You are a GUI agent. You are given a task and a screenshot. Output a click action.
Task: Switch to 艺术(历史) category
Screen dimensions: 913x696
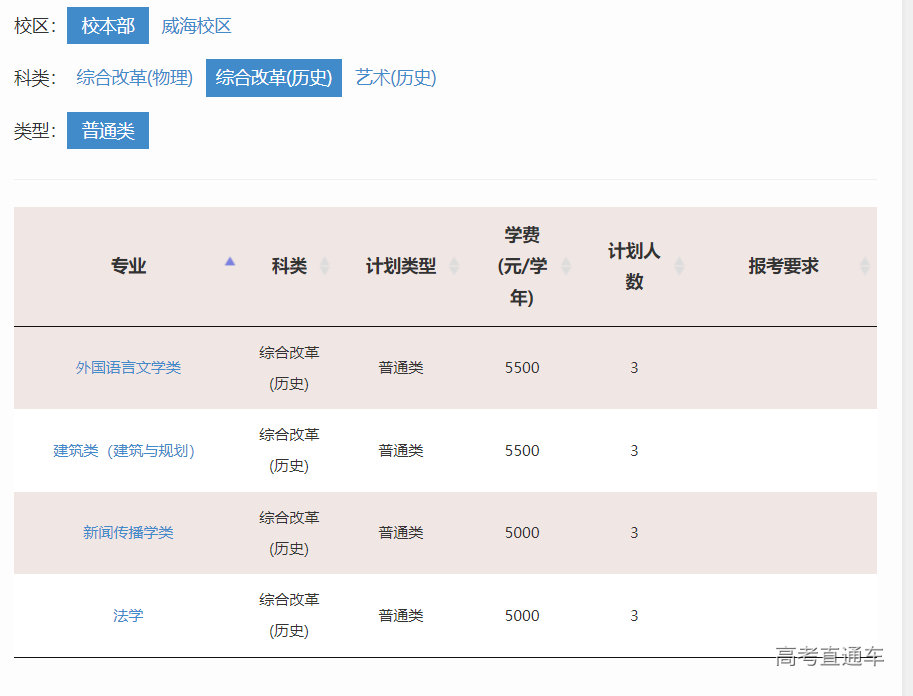396,78
